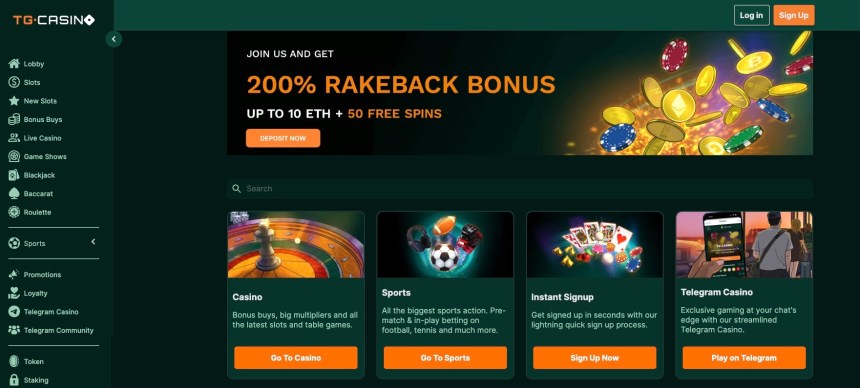
Task: Open the Telegram Casino paper-plane icon
Action: (x=14, y=312)
